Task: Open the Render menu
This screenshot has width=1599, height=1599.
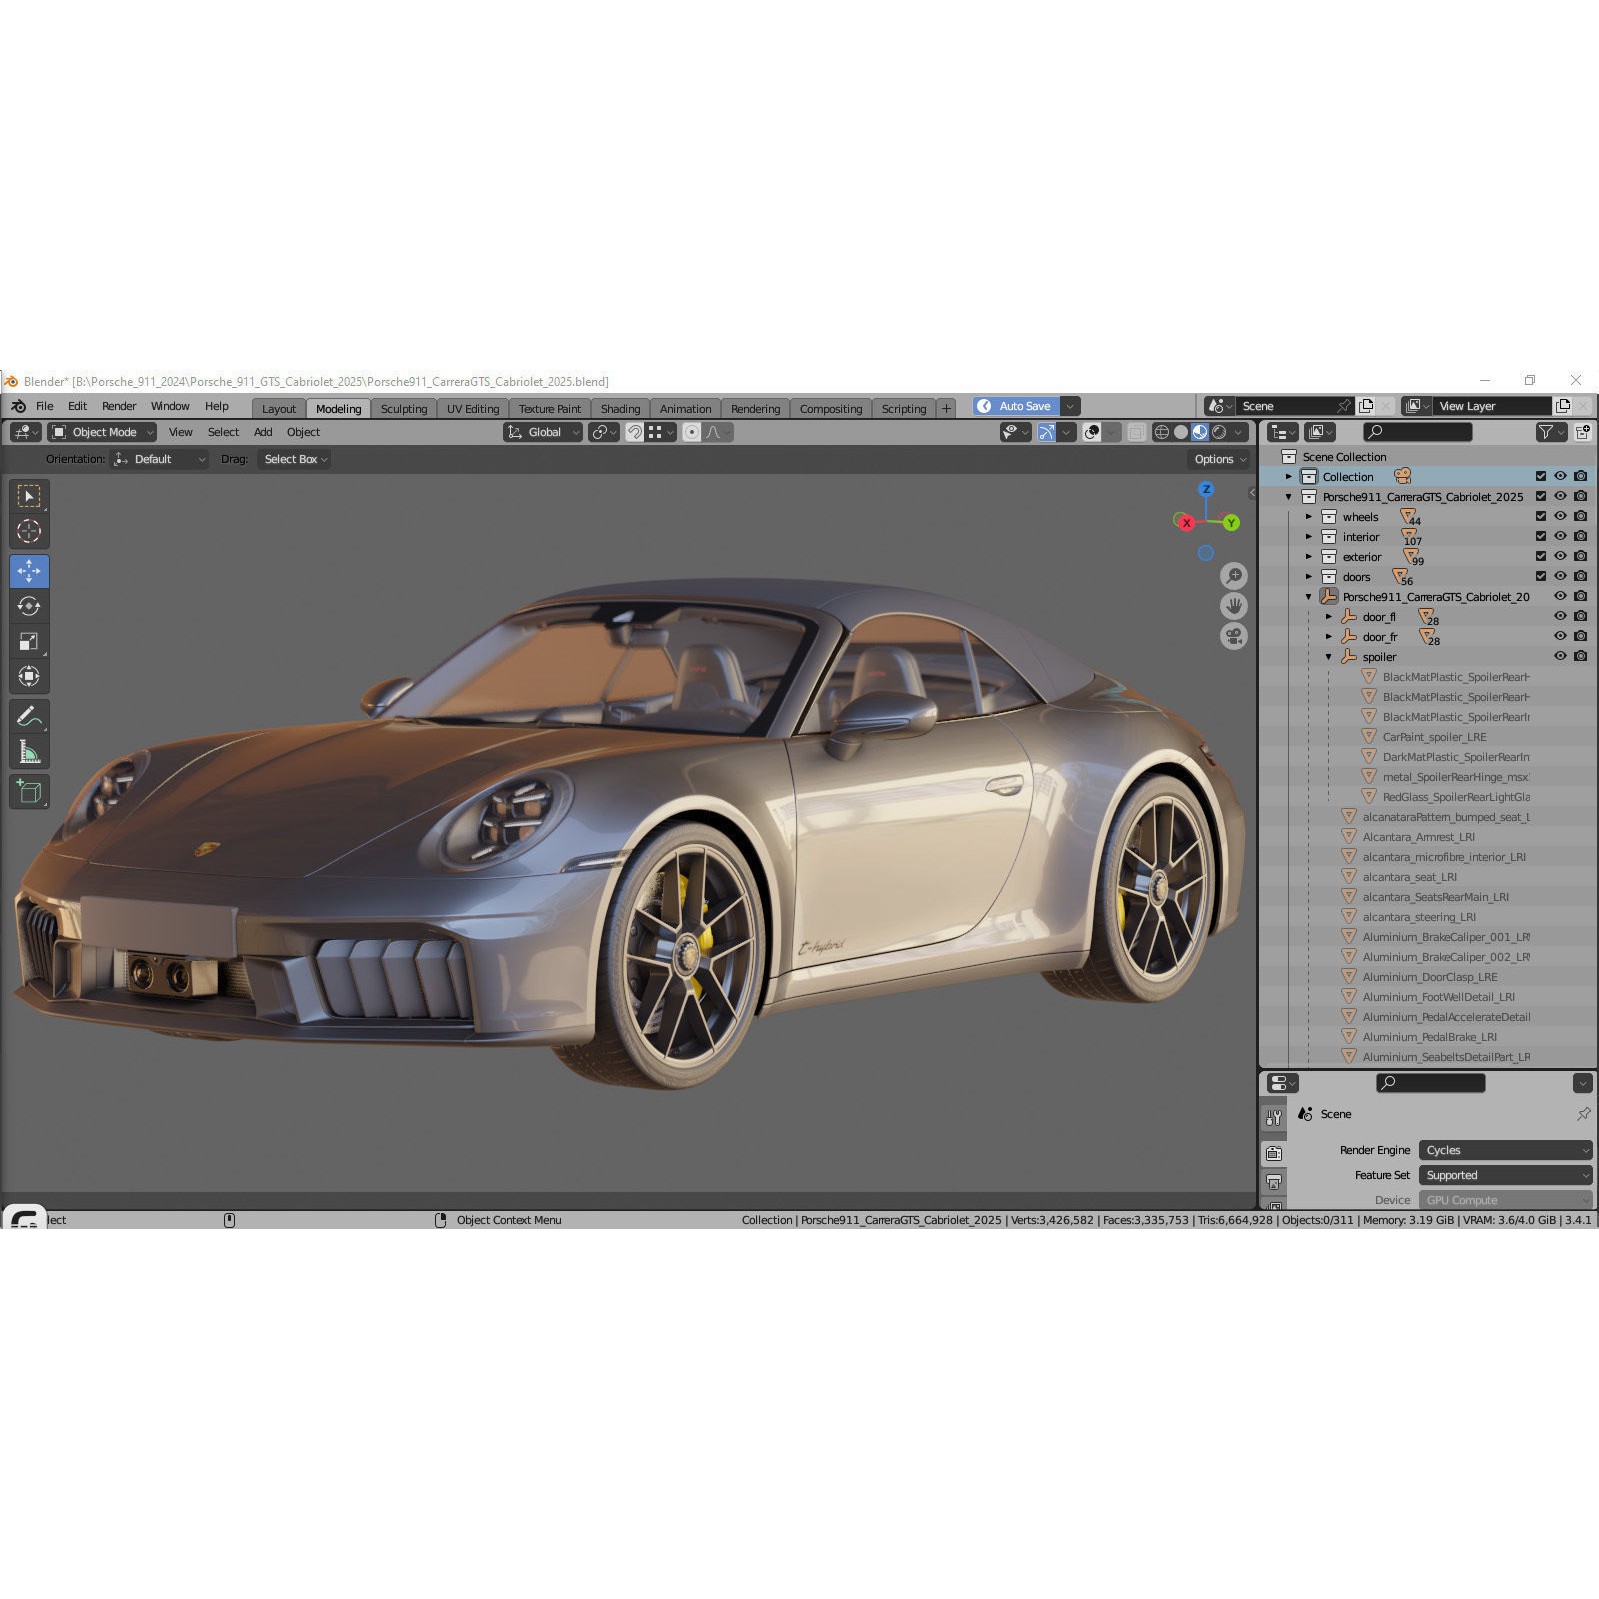Action: [119, 406]
